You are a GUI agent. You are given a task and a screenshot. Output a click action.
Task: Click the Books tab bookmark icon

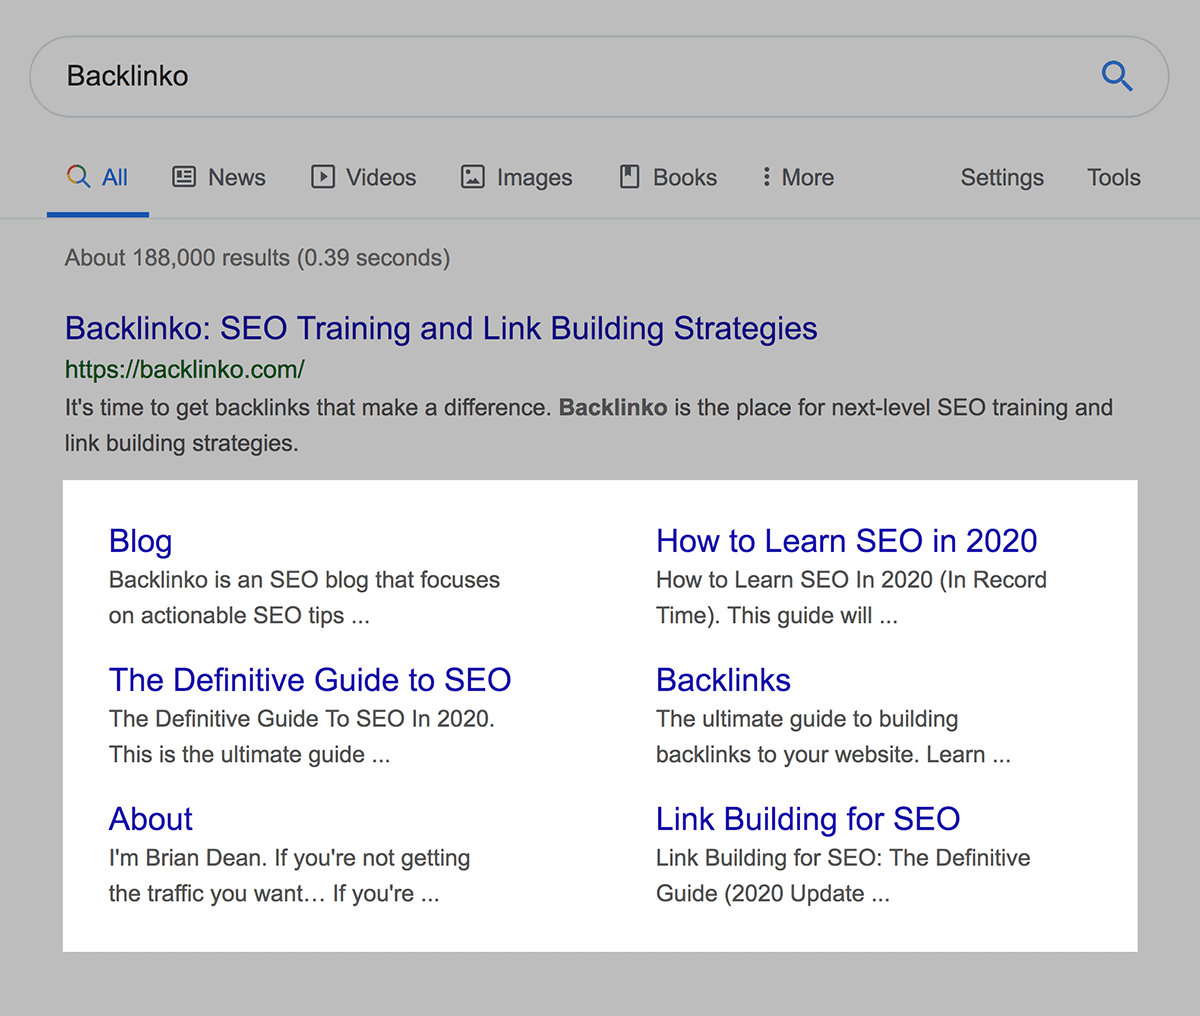click(629, 177)
